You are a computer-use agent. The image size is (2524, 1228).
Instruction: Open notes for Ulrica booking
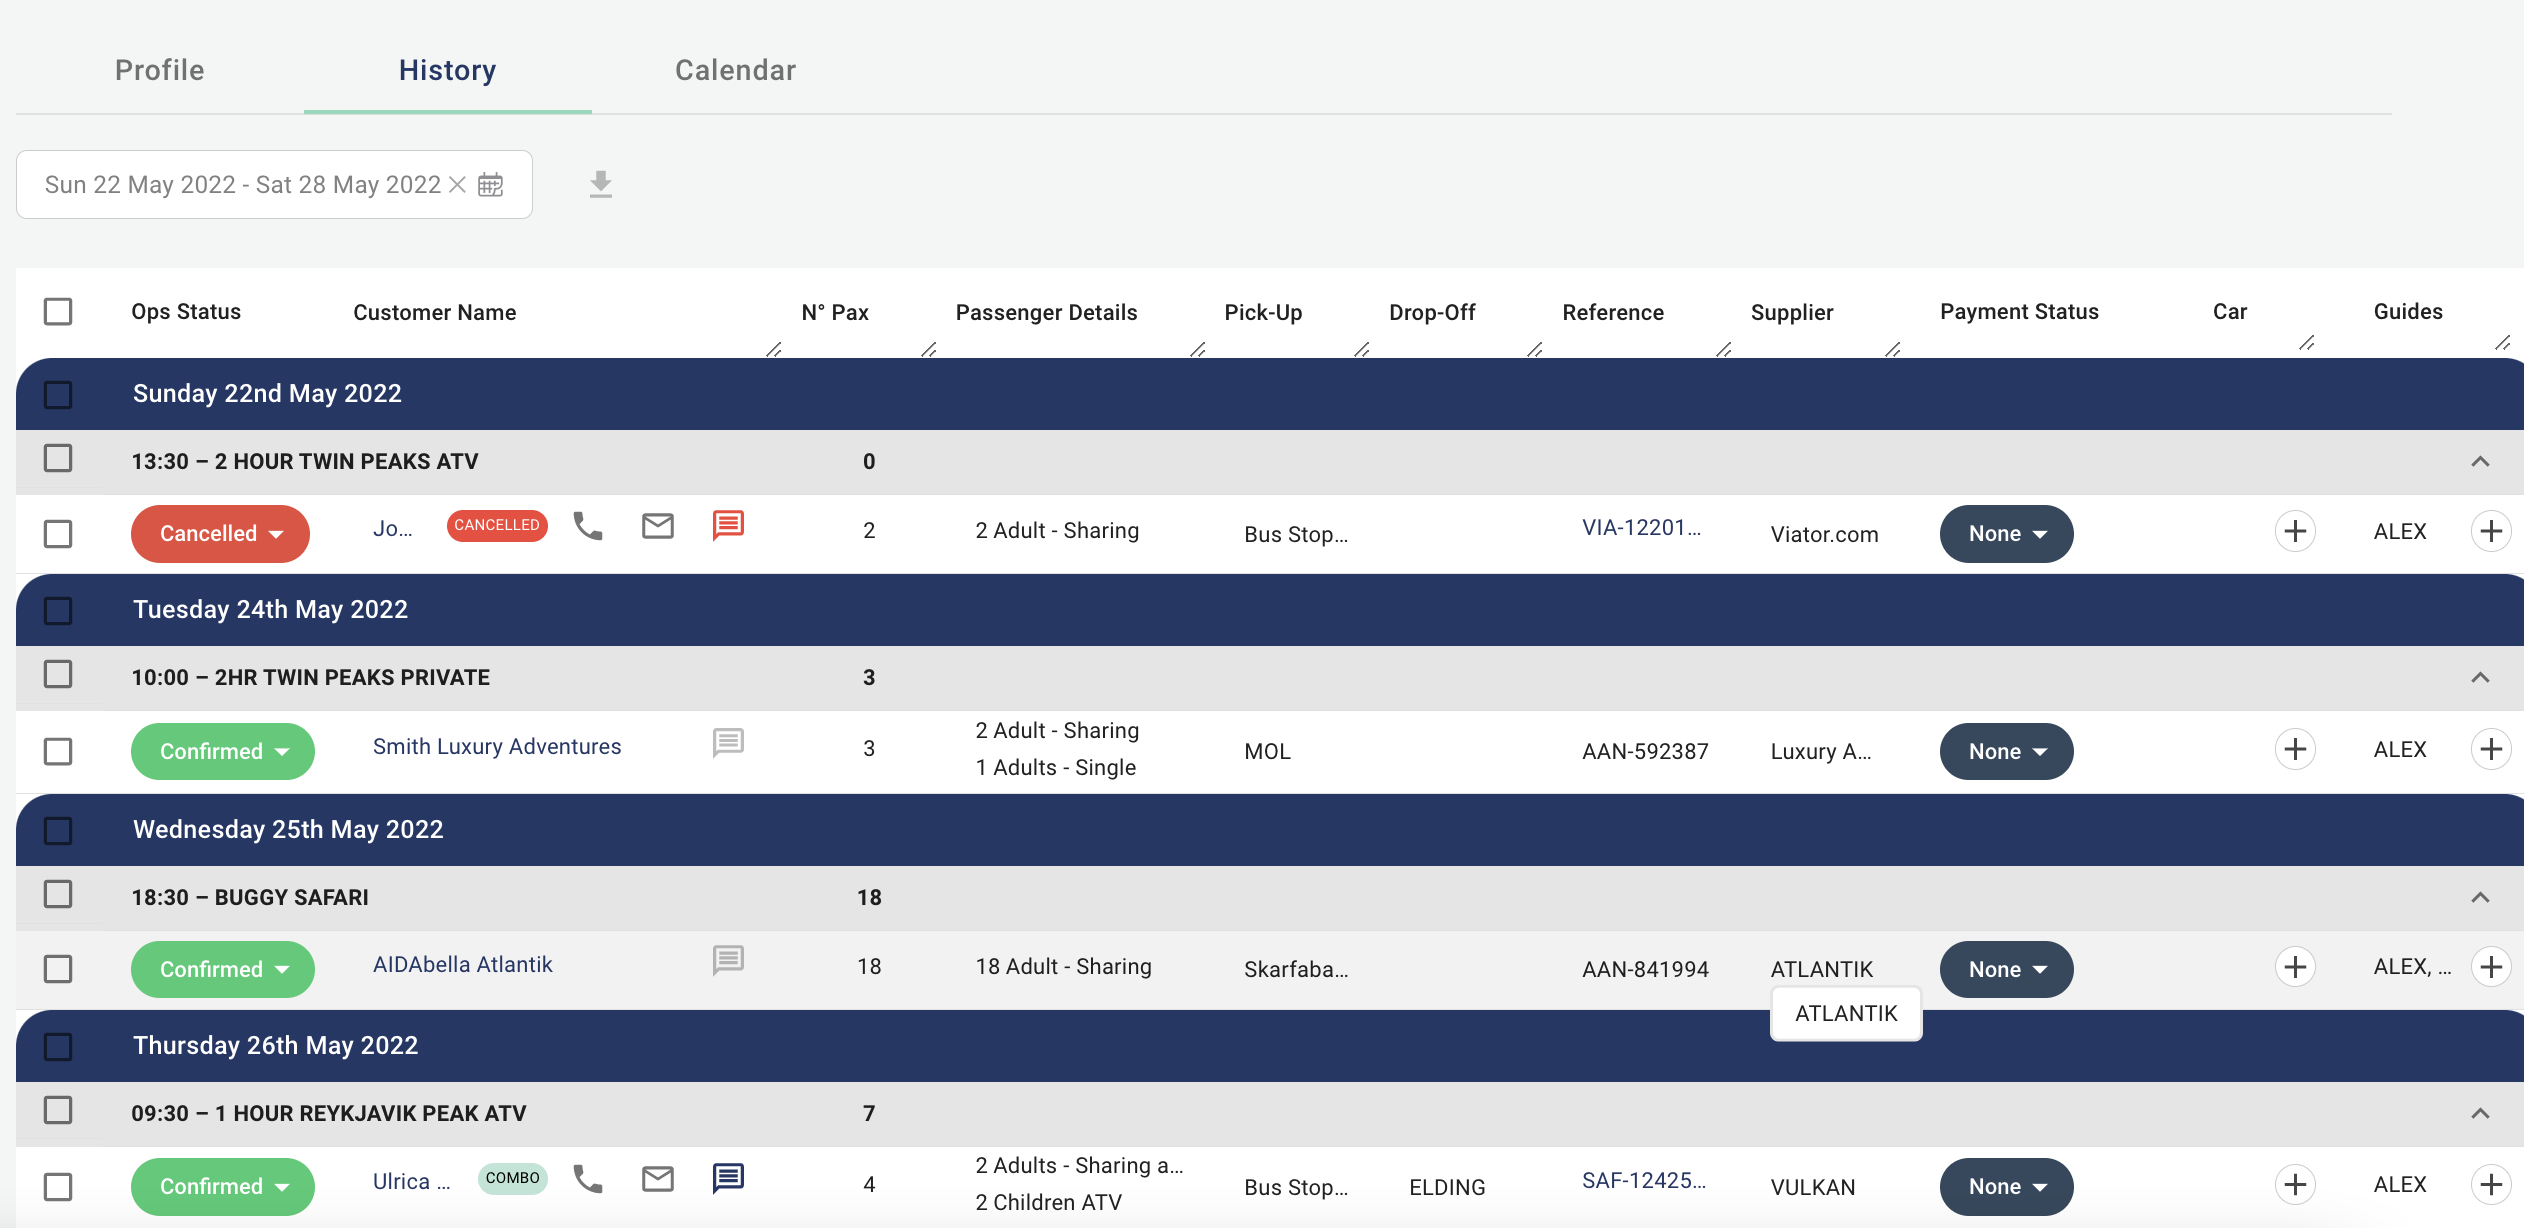point(728,1179)
